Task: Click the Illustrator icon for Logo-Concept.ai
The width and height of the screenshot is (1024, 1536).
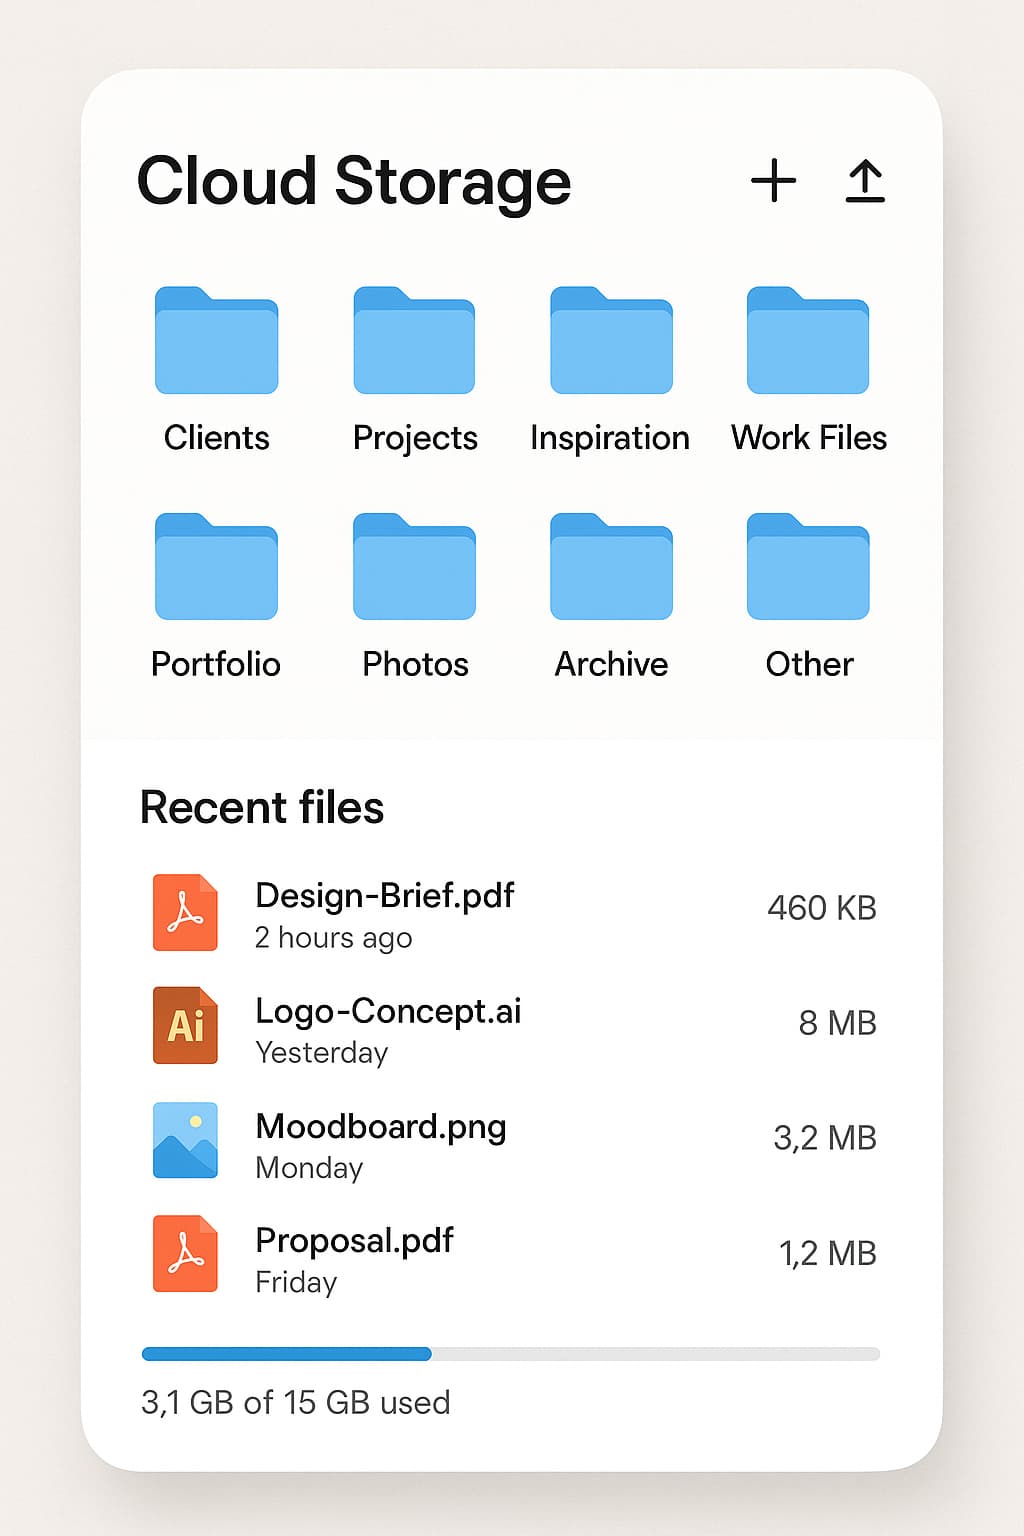Action: [x=185, y=1025]
